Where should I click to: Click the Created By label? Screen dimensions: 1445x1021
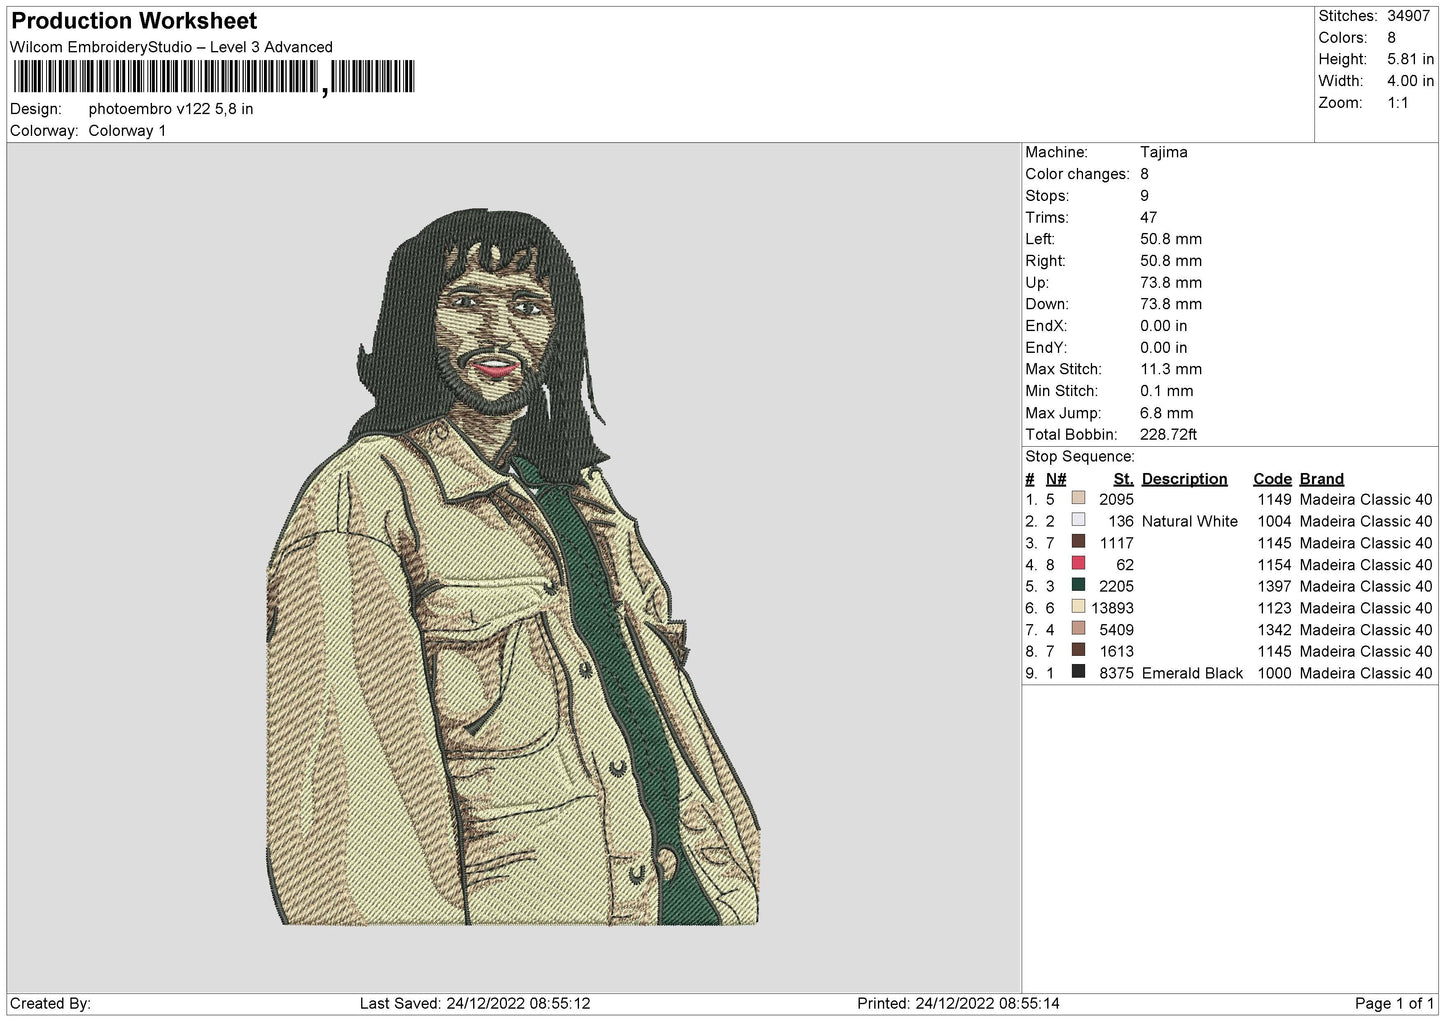pyautogui.click(x=50, y=1004)
